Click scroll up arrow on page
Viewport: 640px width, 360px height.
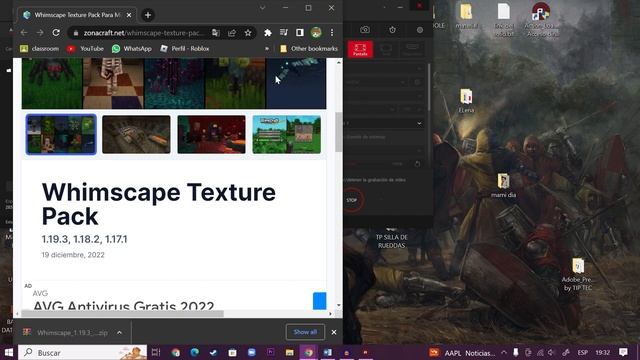click(x=338, y=62)
